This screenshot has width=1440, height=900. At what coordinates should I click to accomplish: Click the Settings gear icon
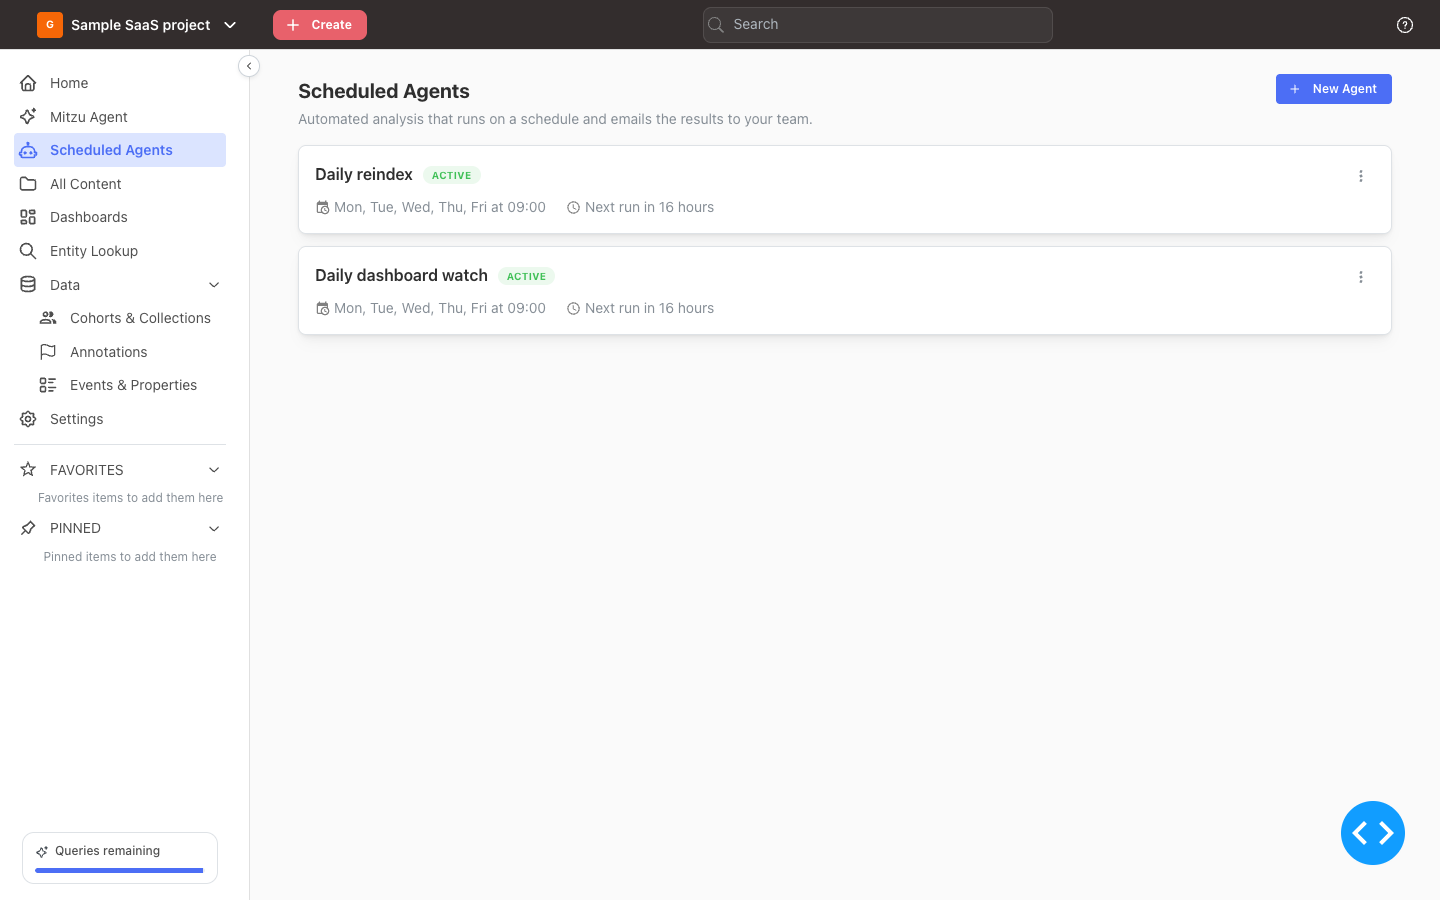coord(28,419)
